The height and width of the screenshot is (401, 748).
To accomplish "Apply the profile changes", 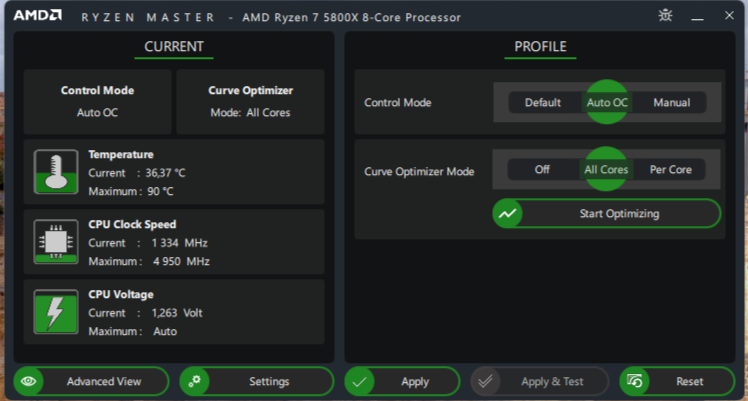I will tap(402, 381).
